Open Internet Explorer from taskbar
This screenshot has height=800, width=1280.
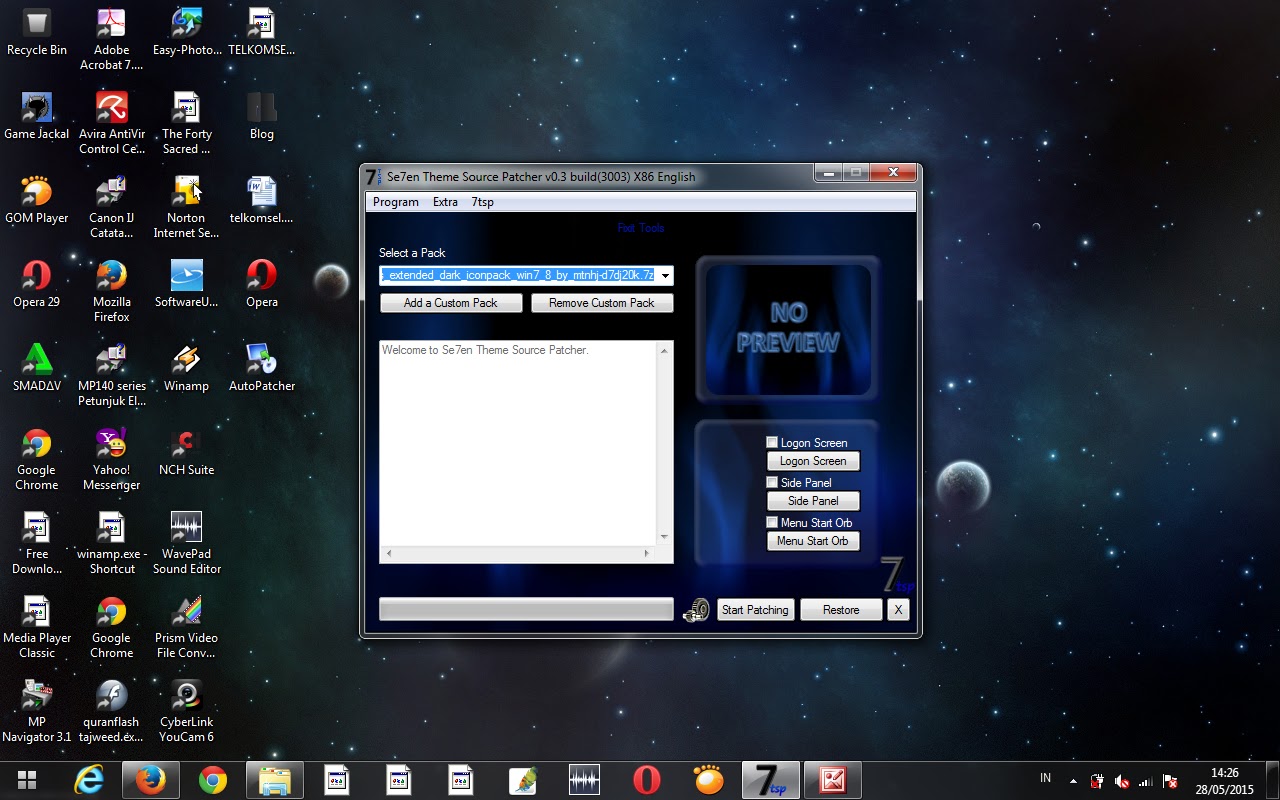[x=89, y=780]
